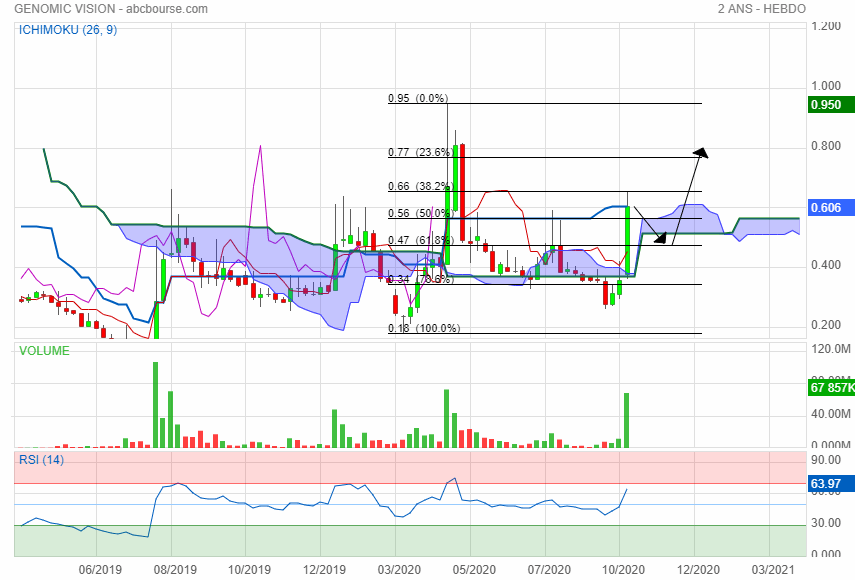Select the 0.47 (61.8%) Fibonacci label
The height and width of the screenshot is (580, 855).
pyautogui.click(x=419, y=240)
